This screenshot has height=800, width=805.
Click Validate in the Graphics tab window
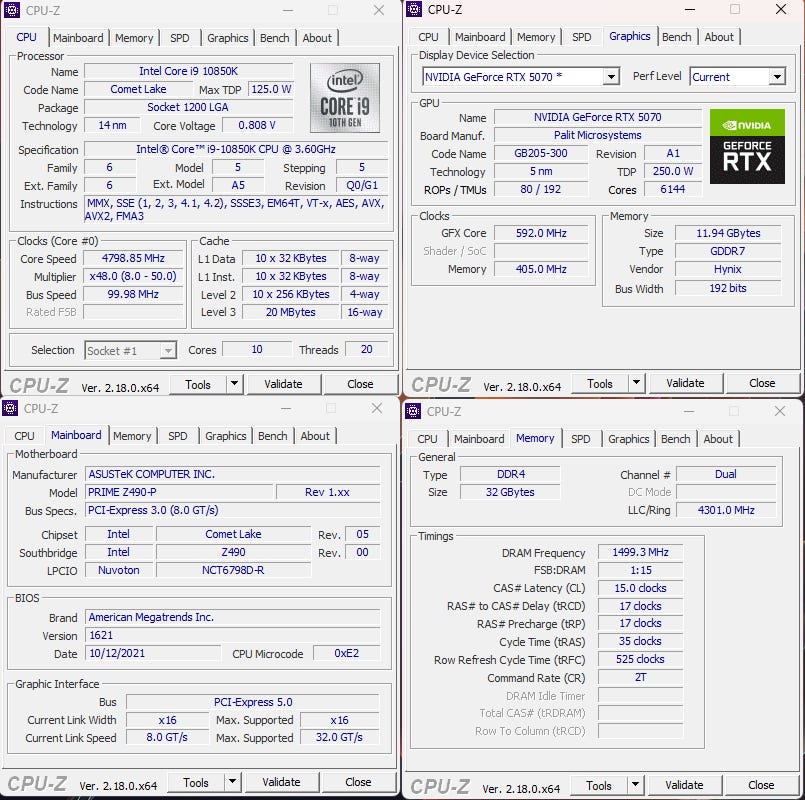pyautogui.click(x=685, y=383)
